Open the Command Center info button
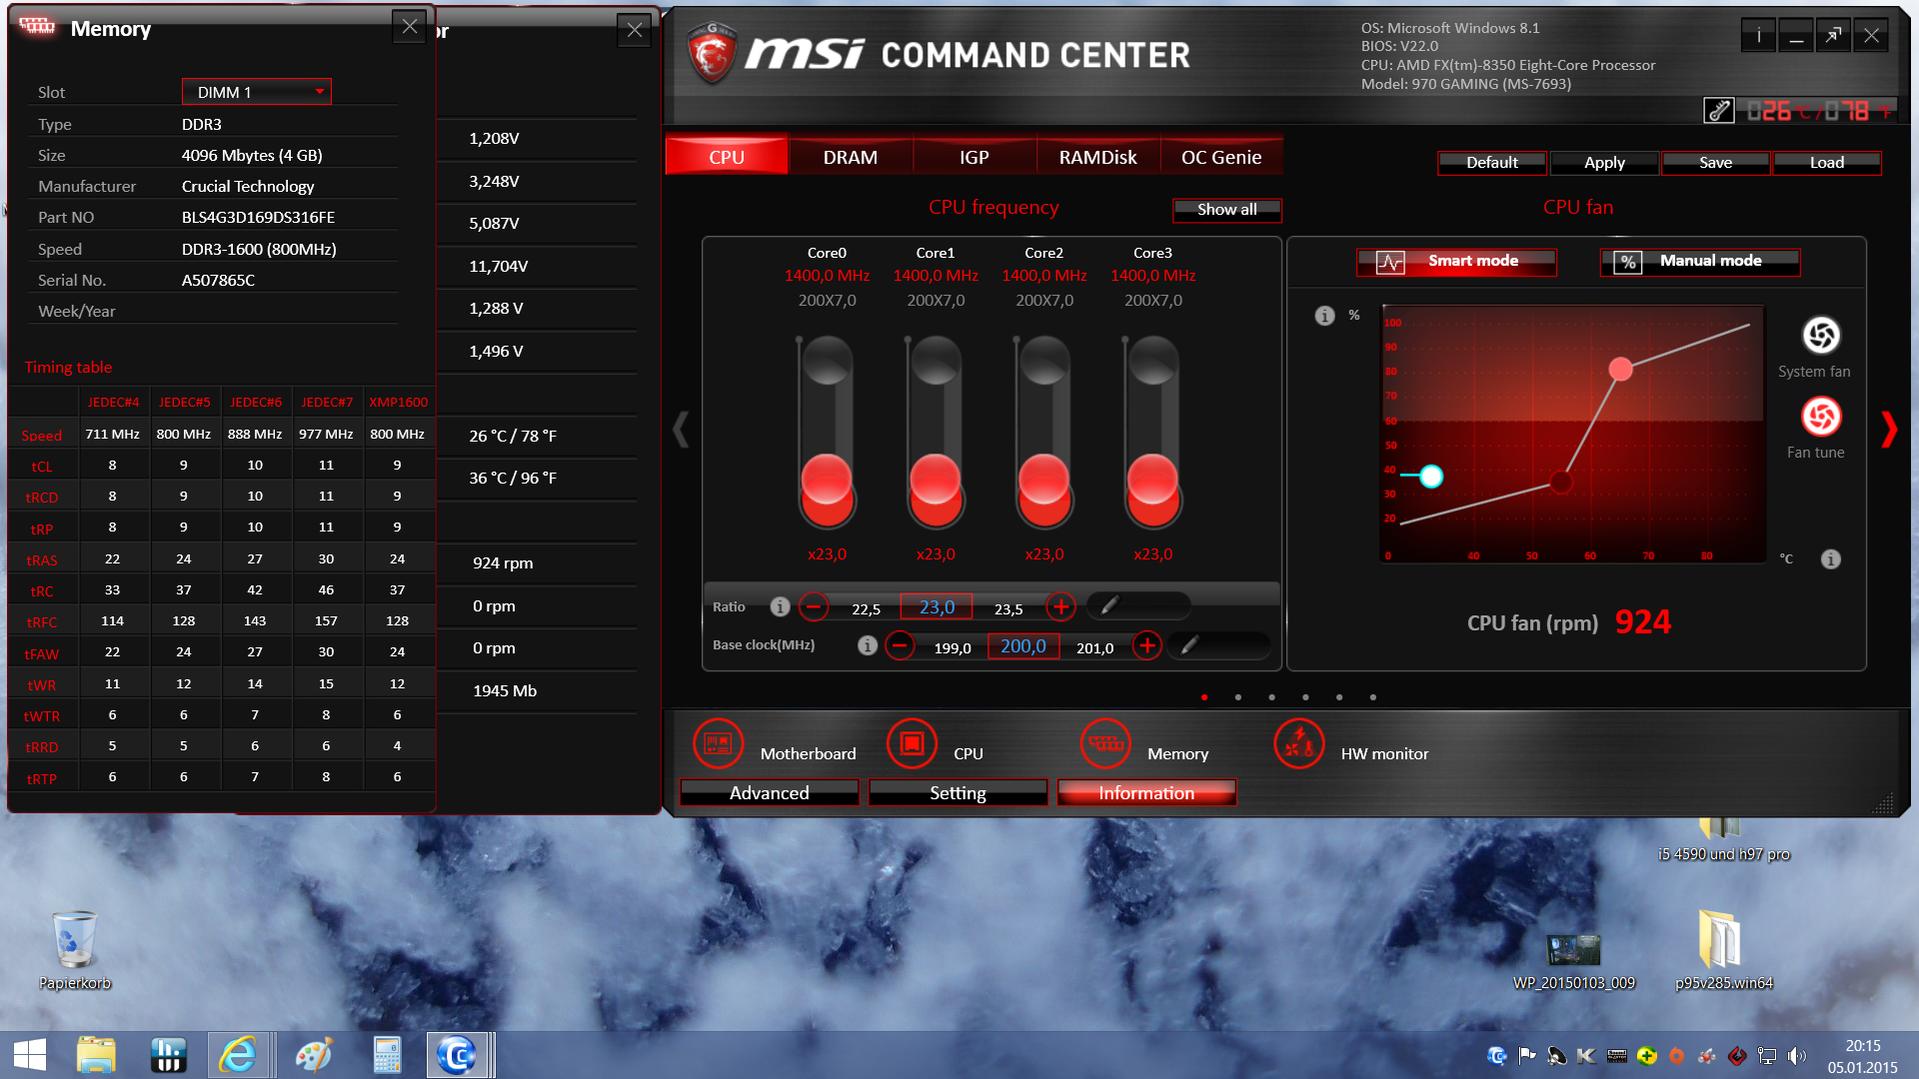The image size is (1919, 1079). coord(1759,37)
